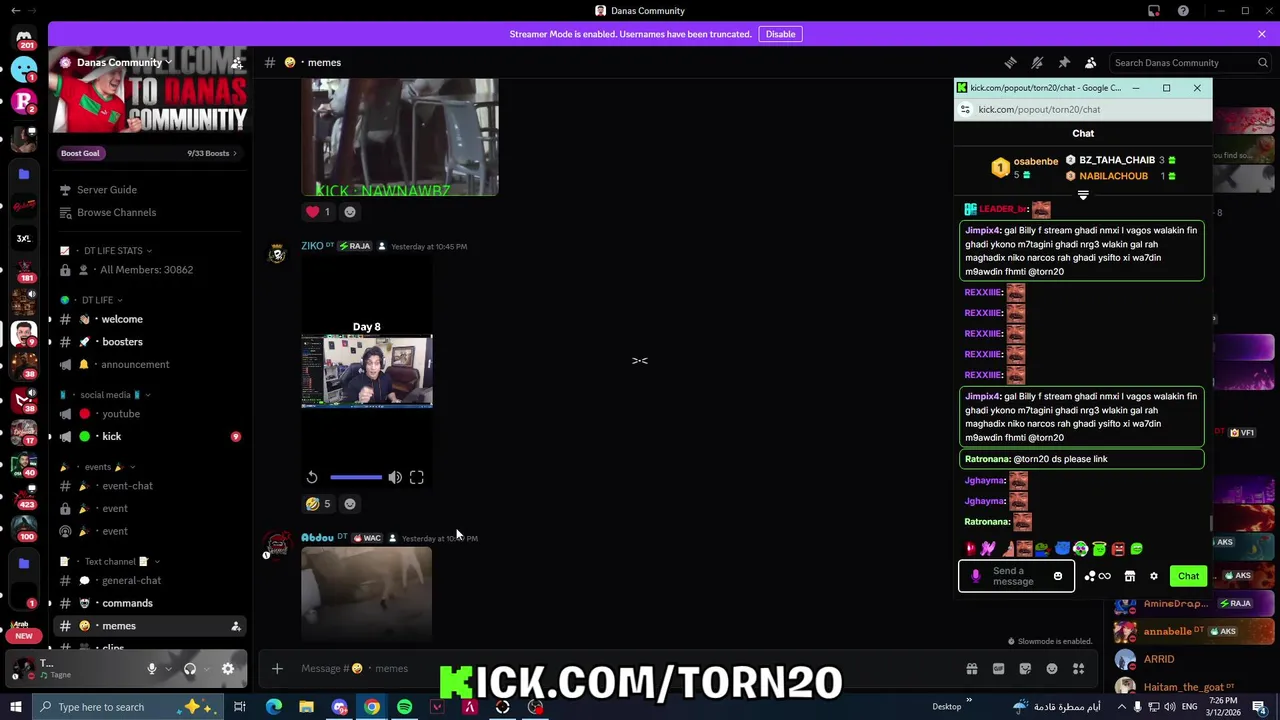This screenshot has height=720, width=1280.
Task: Collapse the DT LIFE category
Action: point(101,300)
